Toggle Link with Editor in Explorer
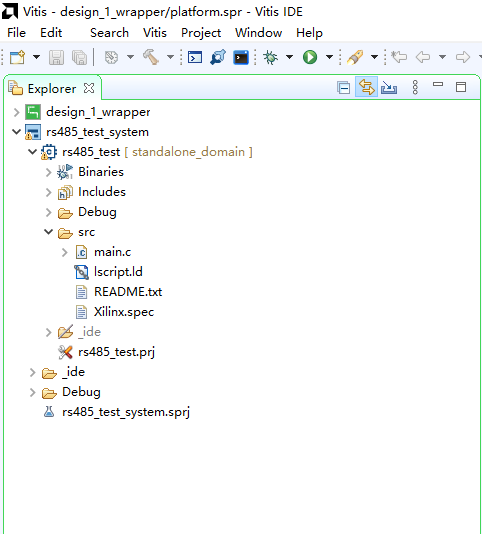 [x=366, y=87]
